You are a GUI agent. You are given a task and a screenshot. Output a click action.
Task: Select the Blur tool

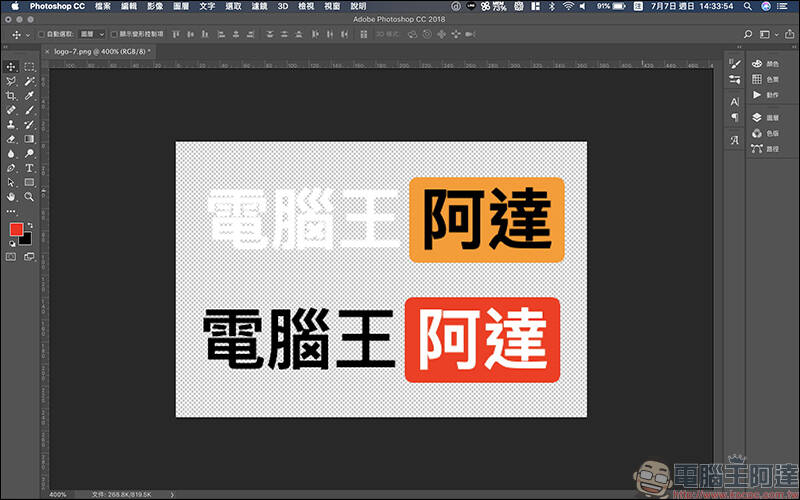pyautogui.click(x=11, y=154)
